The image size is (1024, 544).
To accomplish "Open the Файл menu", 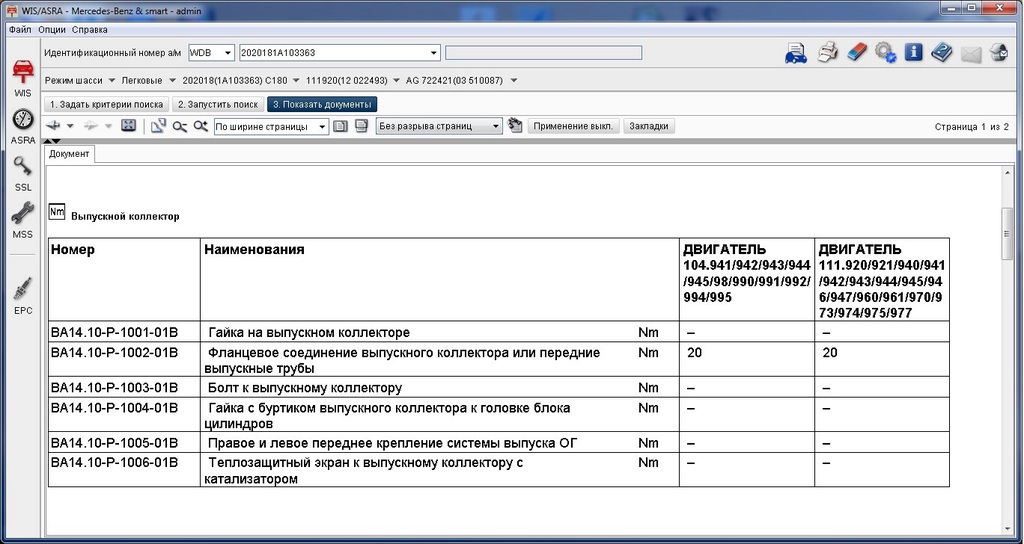I will [x=20, y=29].
